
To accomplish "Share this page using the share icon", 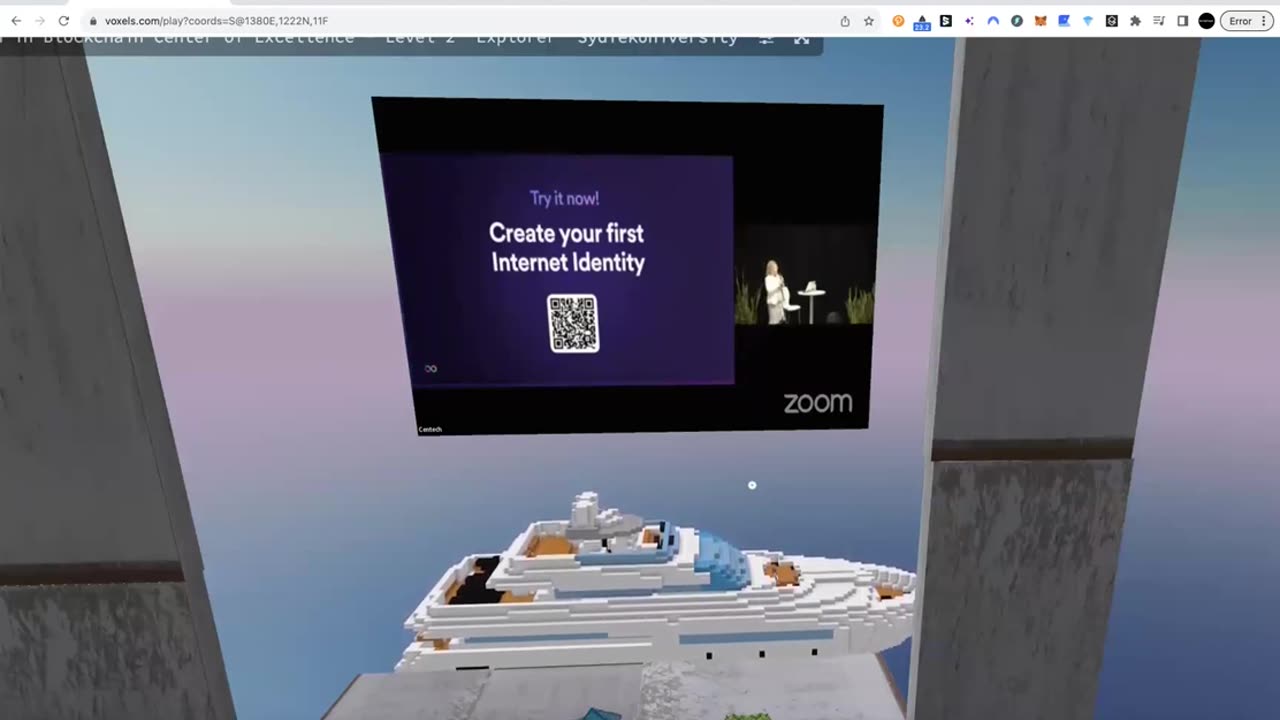I will click(x=845, y=21).
